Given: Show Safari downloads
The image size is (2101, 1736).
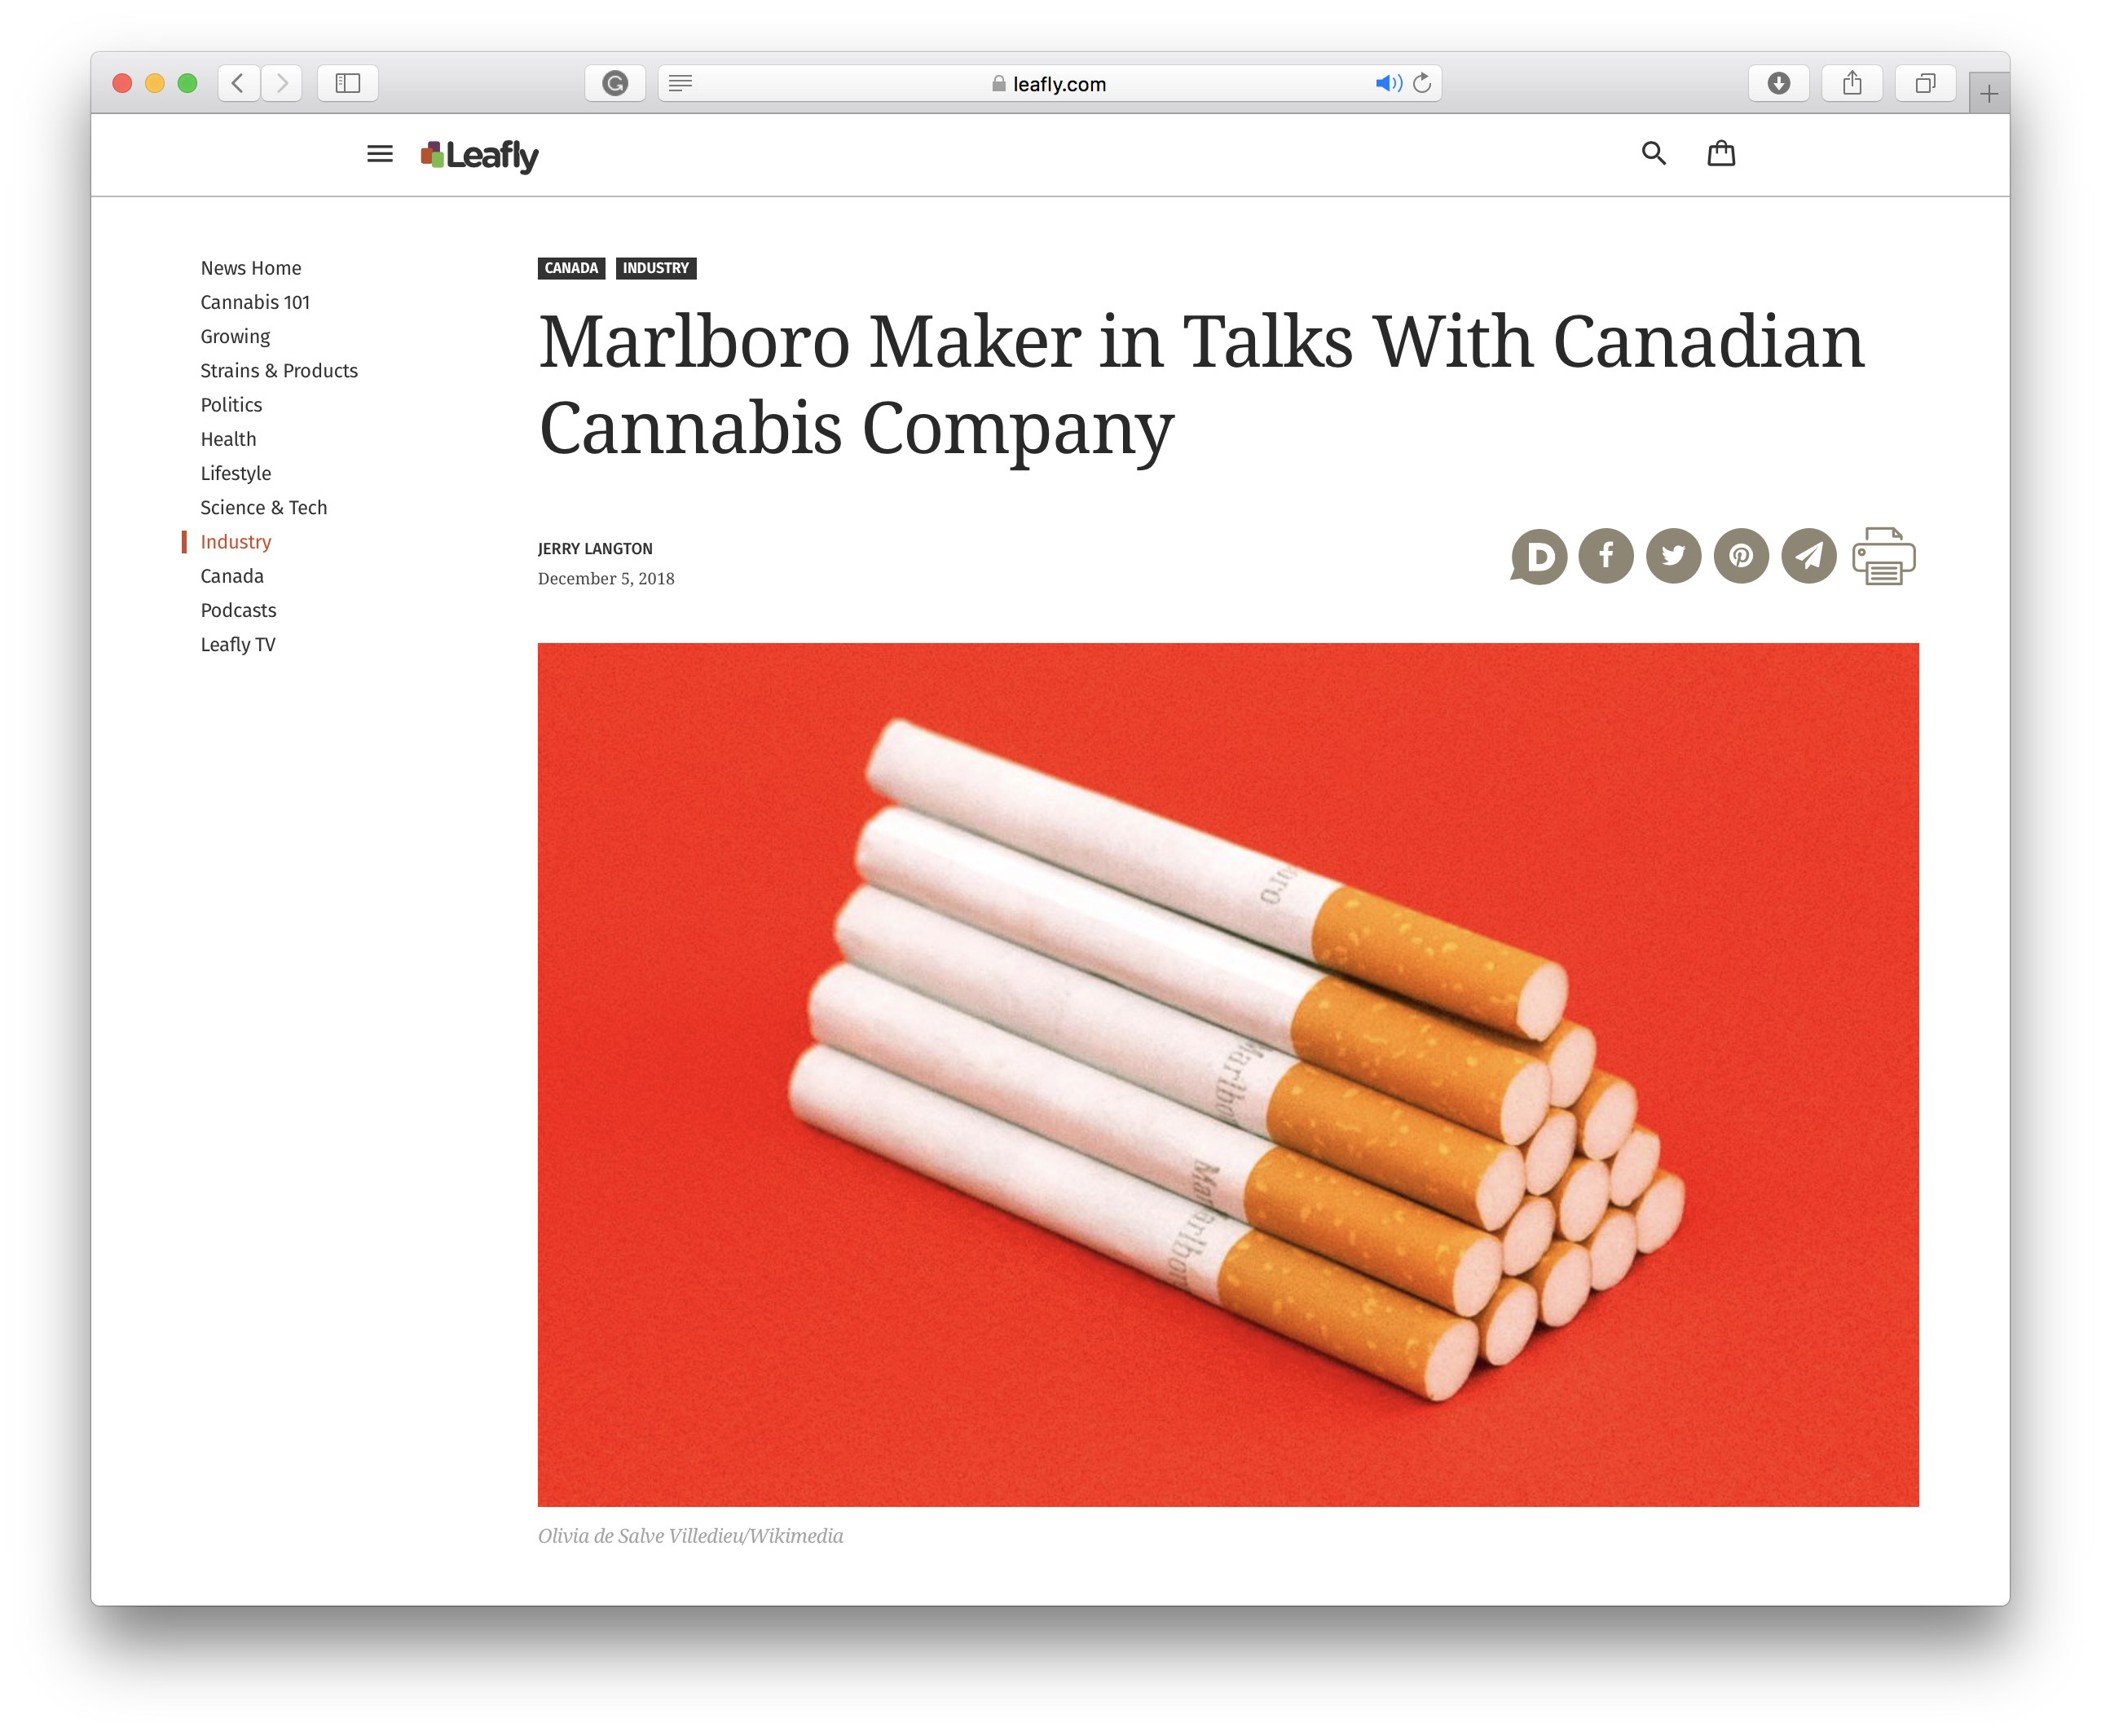Looking at the screenshot, I should pyautogui.click(x=1778, y=83).
